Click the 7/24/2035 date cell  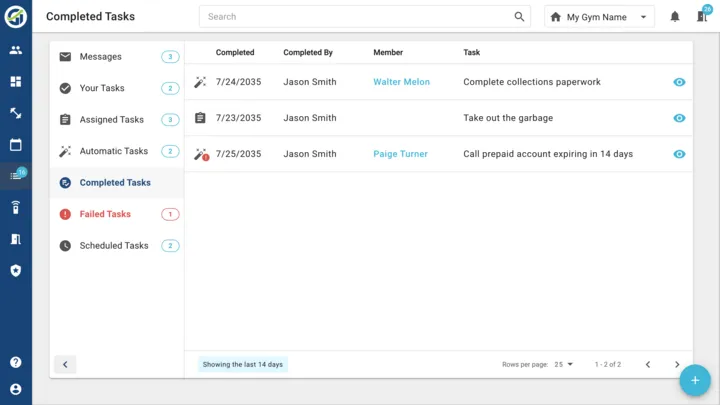238,82
